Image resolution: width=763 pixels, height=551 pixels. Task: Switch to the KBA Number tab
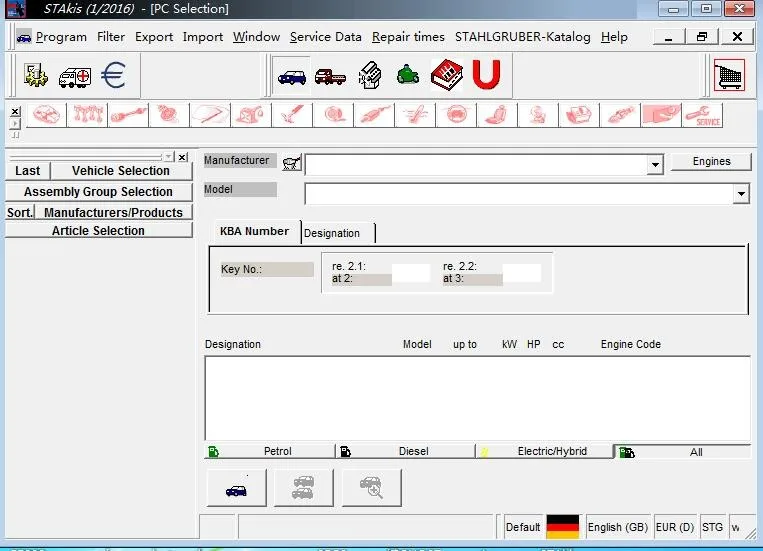pyautogui.click(x=254, y=232)
